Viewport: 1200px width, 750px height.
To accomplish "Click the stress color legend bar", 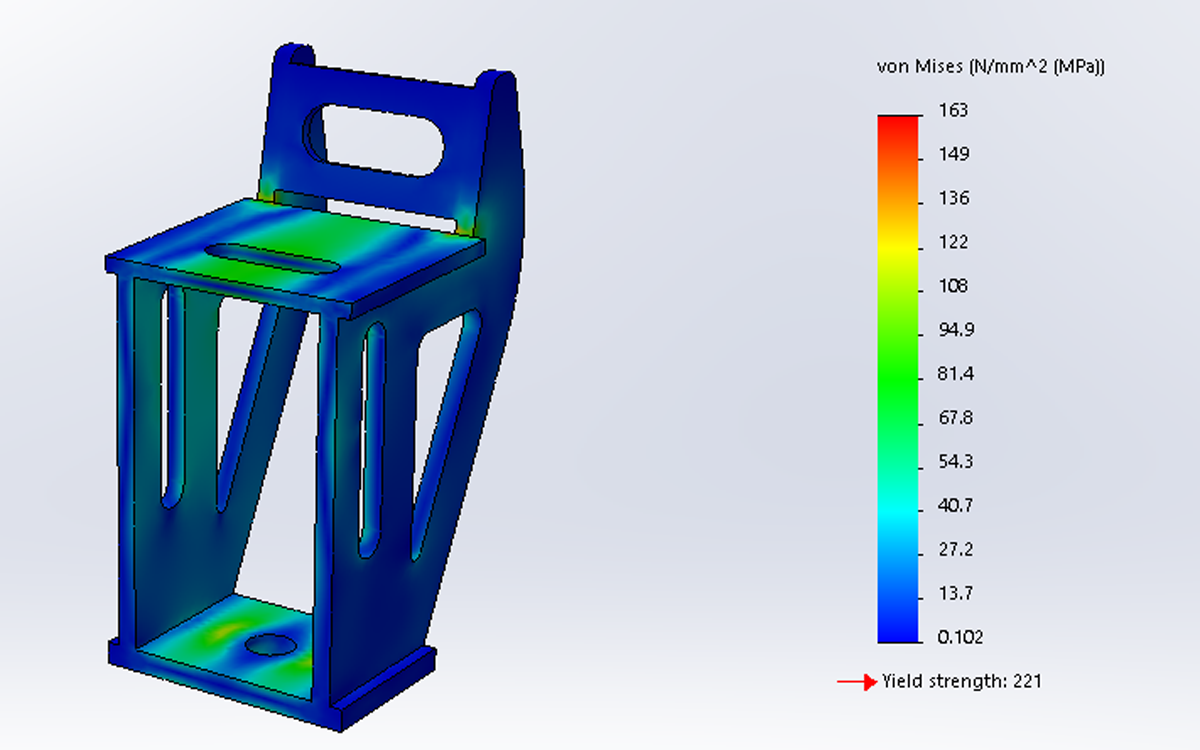I will pyautogui.click(x=898, y=379).
